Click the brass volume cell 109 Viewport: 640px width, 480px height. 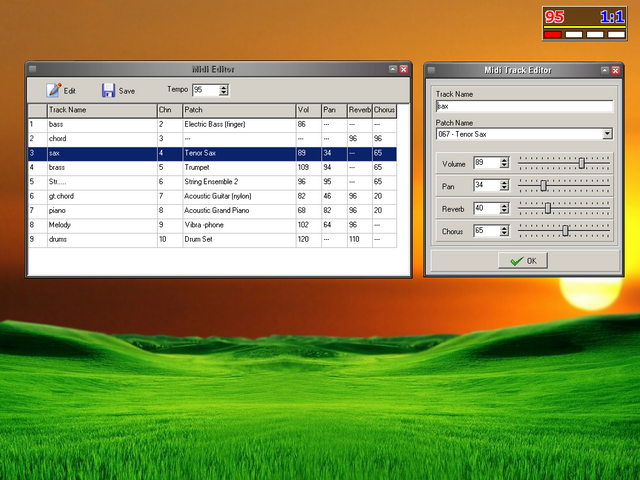[309, 168]
